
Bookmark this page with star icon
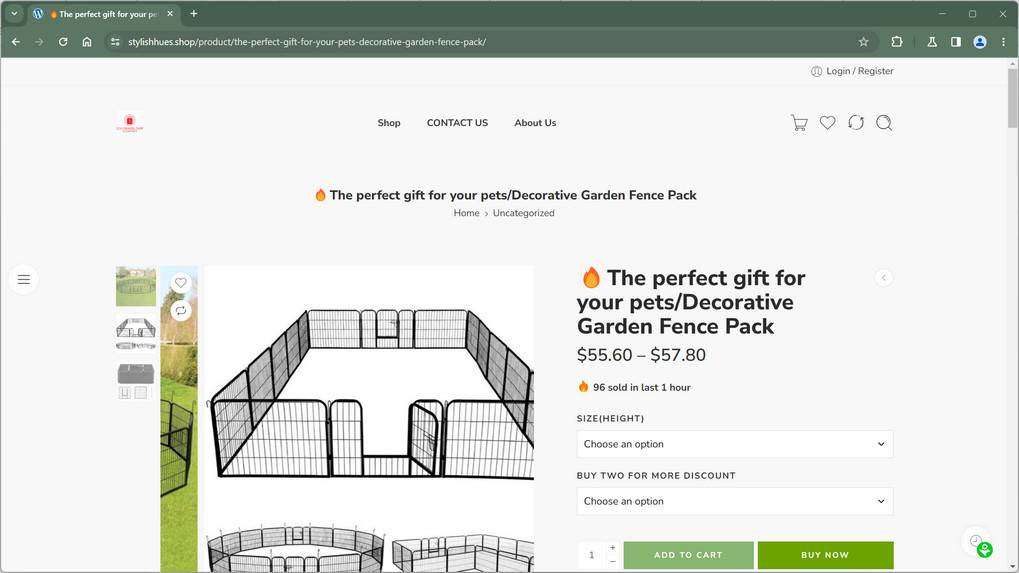(x=863, y=42)
